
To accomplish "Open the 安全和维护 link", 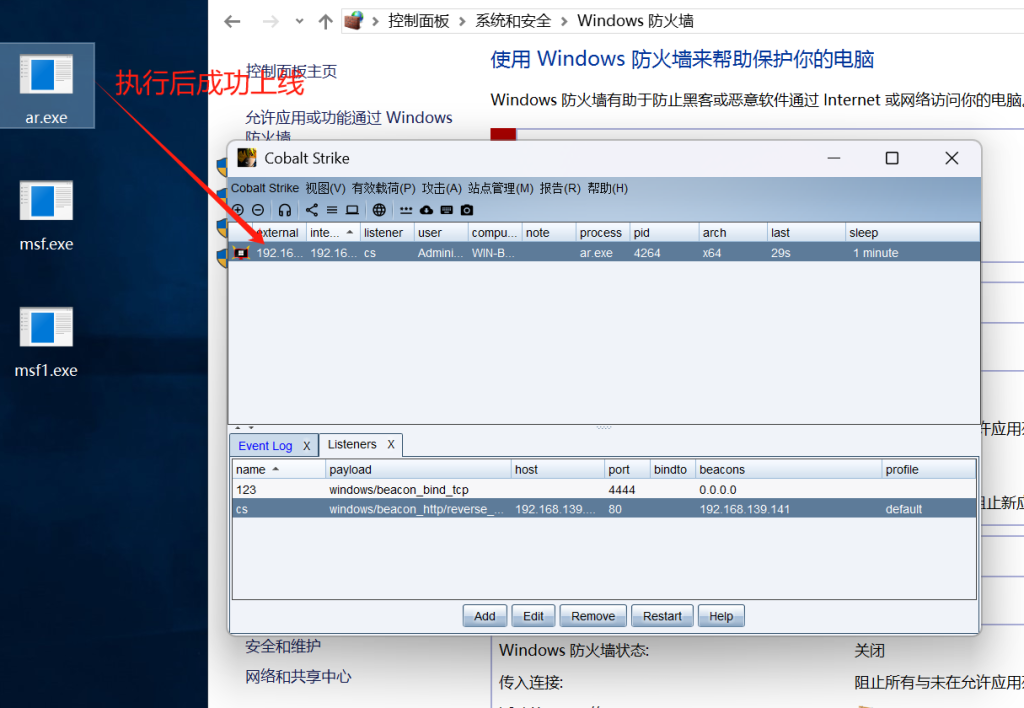I will click(x=283, y=646).
